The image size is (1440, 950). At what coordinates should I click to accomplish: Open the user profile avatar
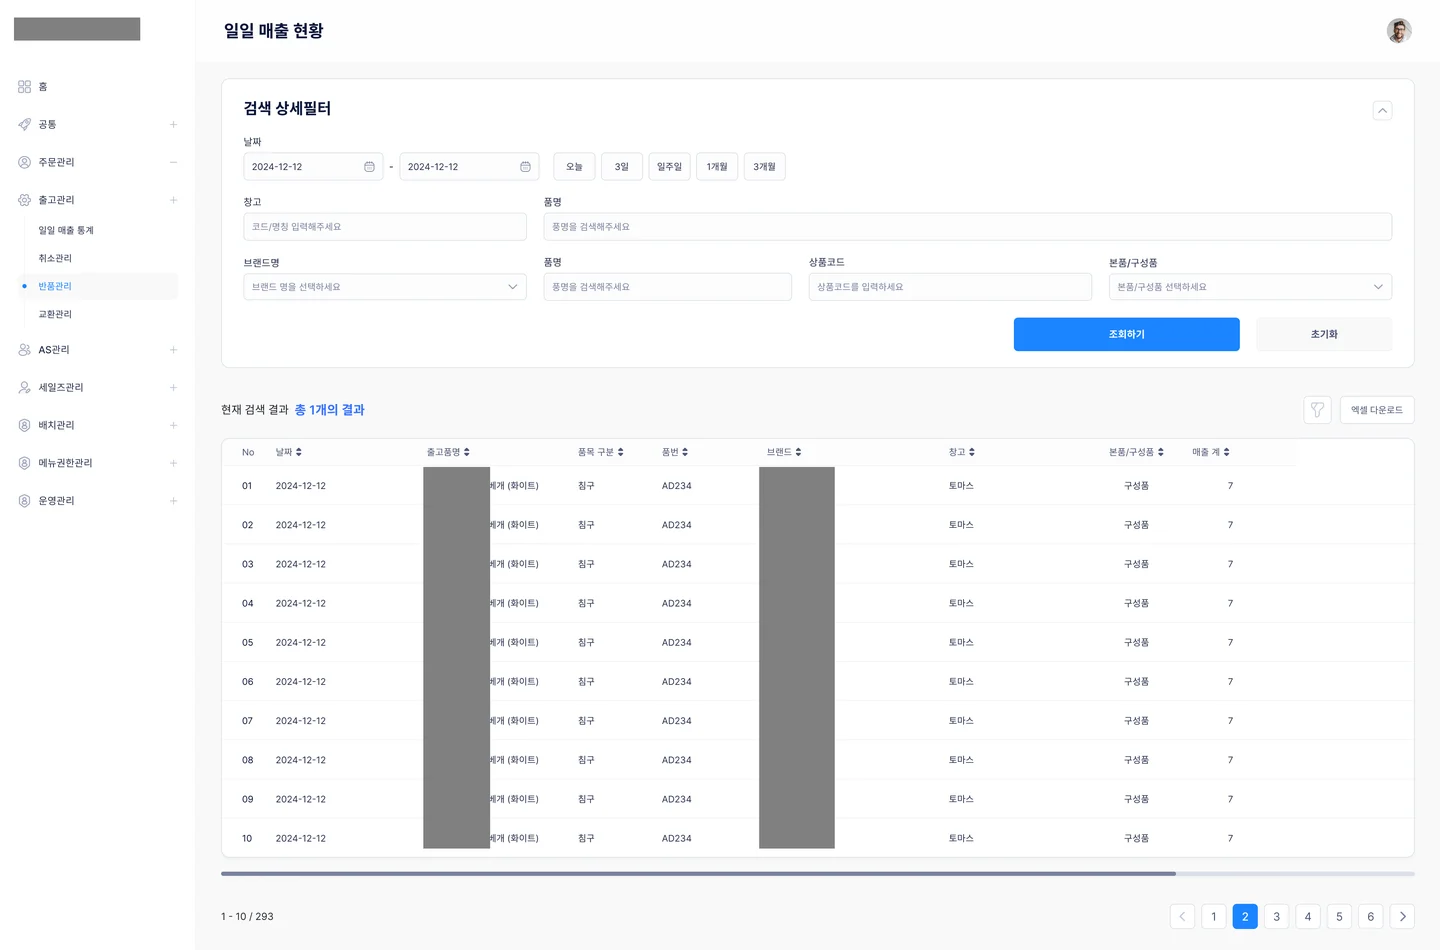pyautogui.click(x=1399, y=31)
